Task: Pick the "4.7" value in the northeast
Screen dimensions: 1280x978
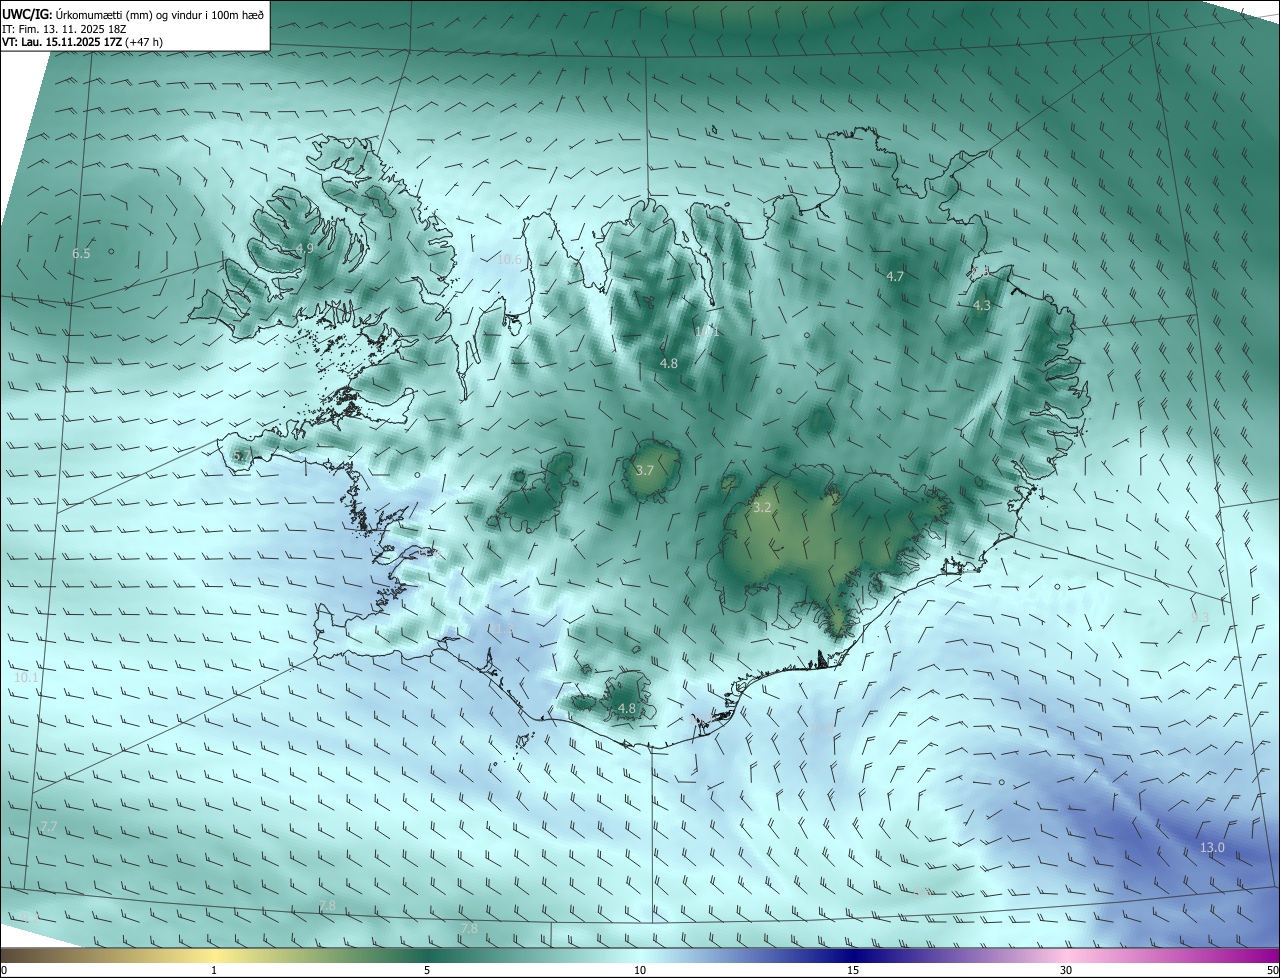Action: [x=895, y=276]
